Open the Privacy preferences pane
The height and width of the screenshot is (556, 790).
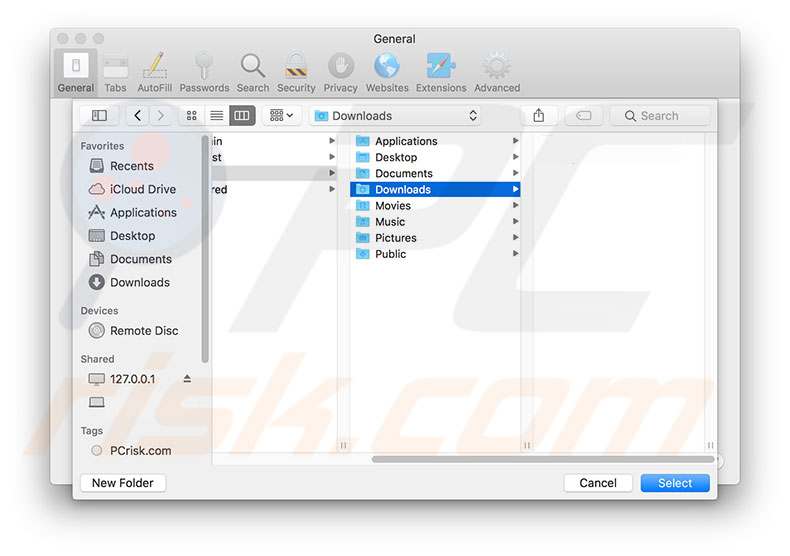341,73
